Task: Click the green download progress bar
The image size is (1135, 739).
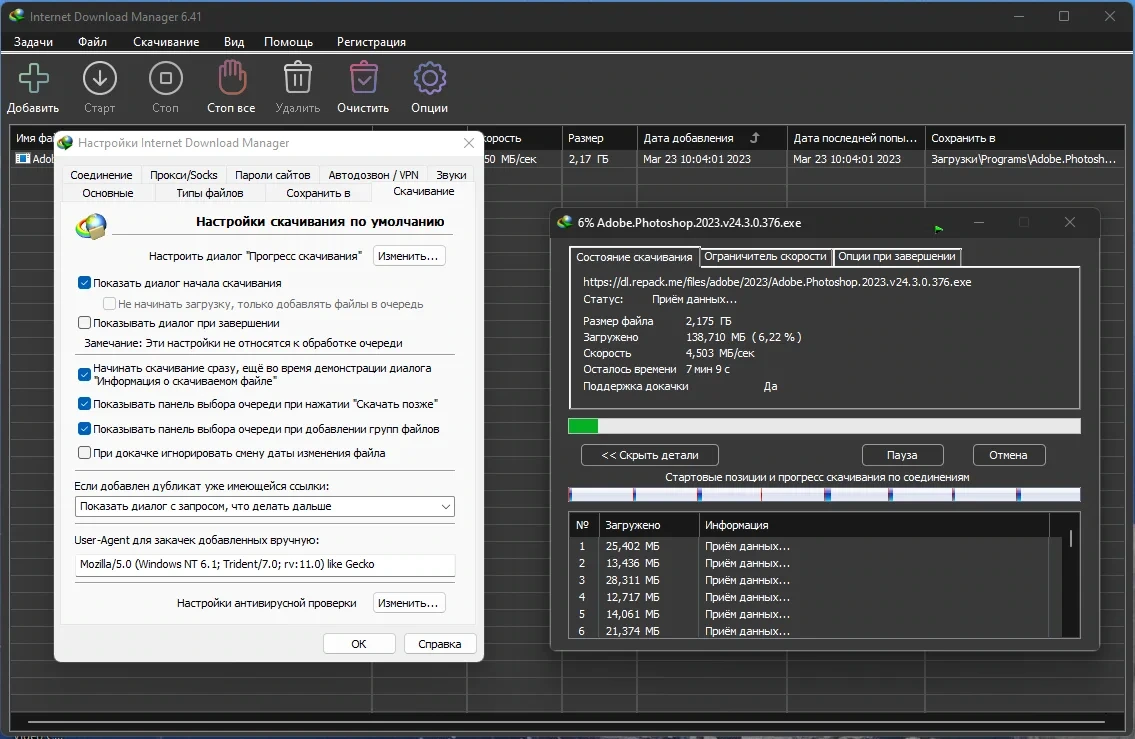Action: point(824,426)
